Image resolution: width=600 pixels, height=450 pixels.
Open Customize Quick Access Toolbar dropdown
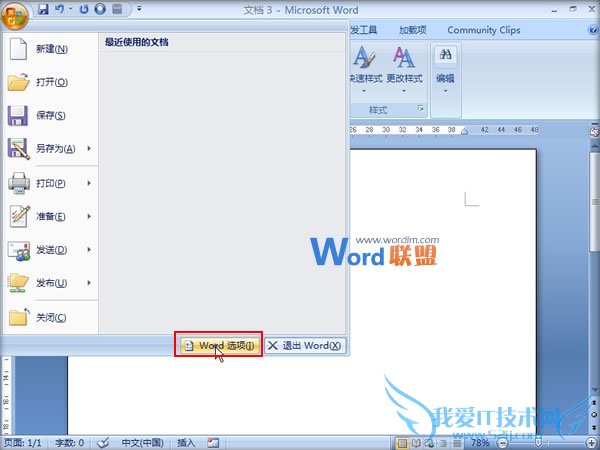click(x=139, y=8)
